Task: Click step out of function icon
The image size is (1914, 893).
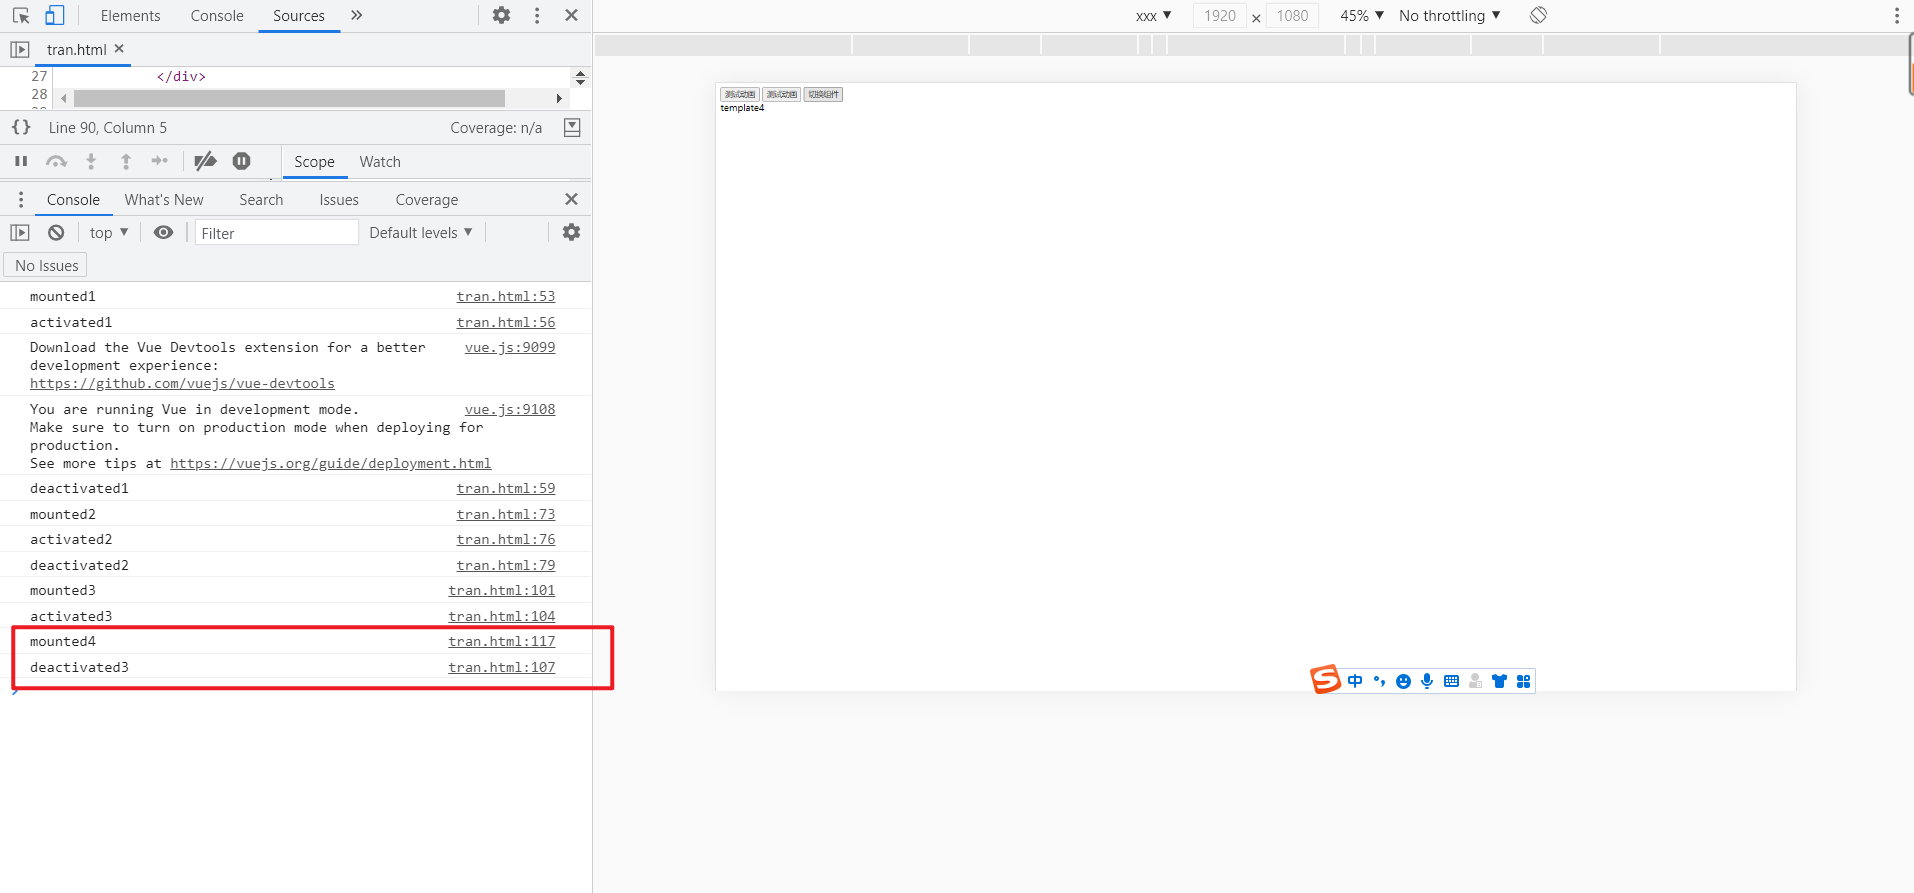Action: coord(126,161)
